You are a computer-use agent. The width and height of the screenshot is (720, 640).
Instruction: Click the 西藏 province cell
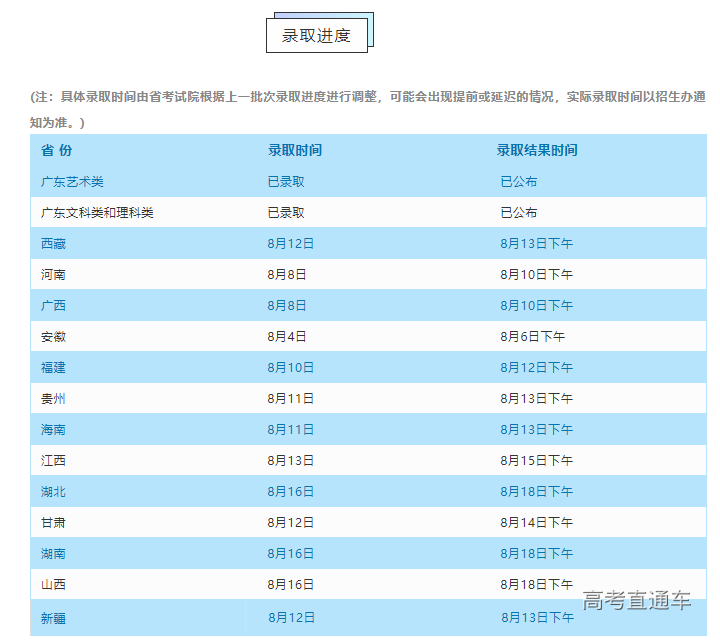point(54,243)
